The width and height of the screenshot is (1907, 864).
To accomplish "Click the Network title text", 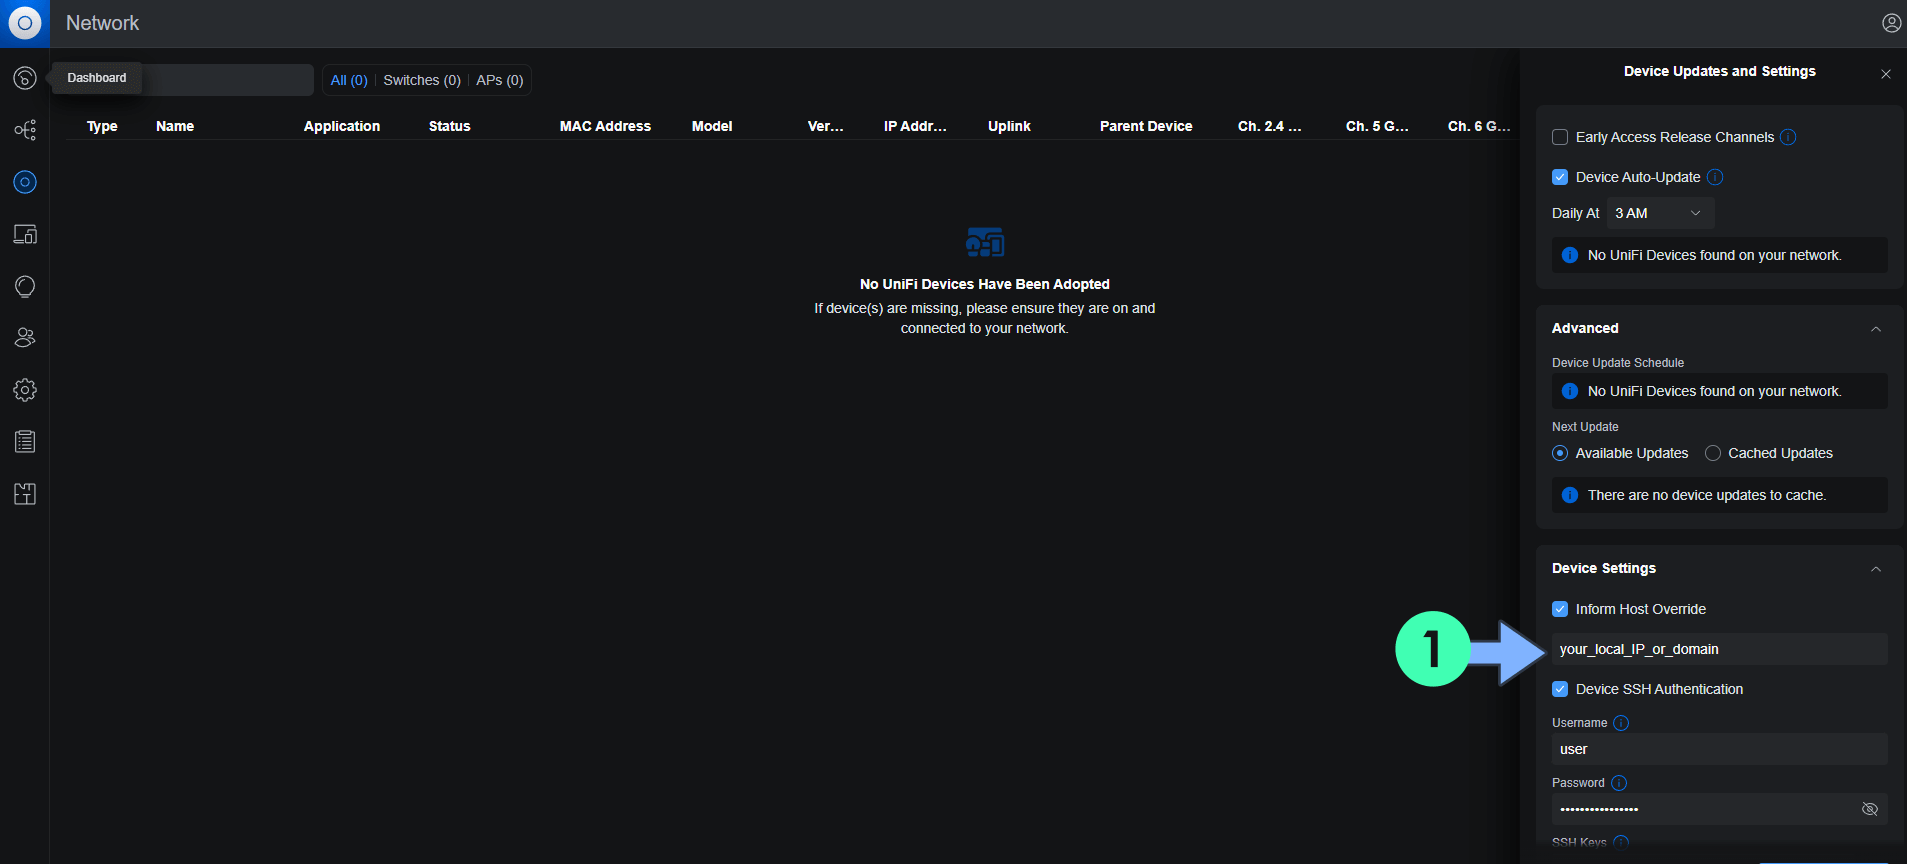I will click(102, 23).
